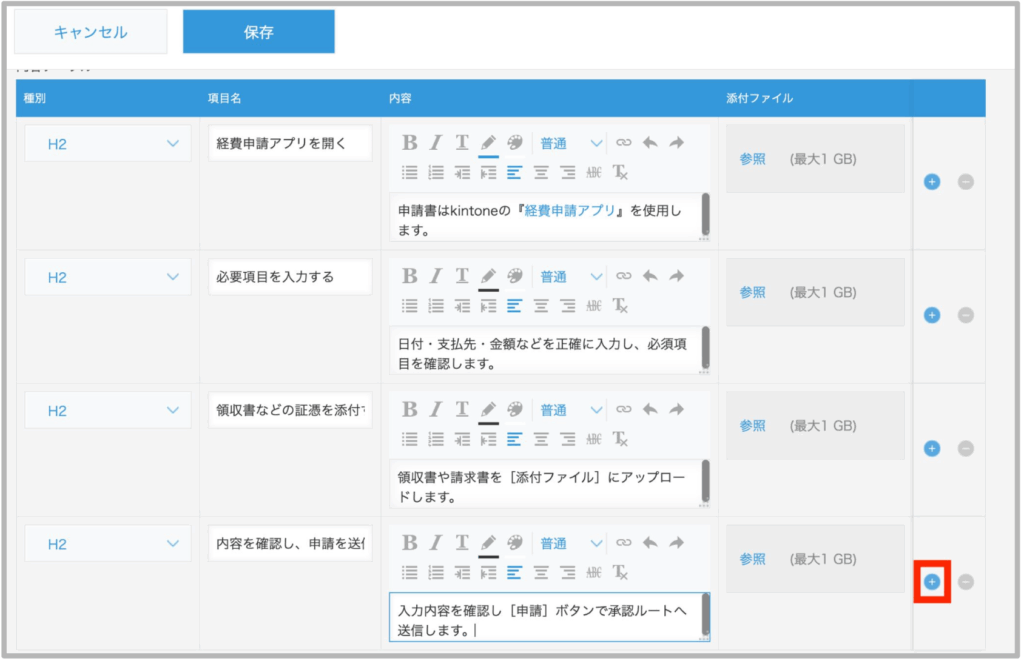Image resolution: width=1024 pixels, height=661 pixels.
Task: Toggle bulleted list in the second row editor
Action: [410, 305]
